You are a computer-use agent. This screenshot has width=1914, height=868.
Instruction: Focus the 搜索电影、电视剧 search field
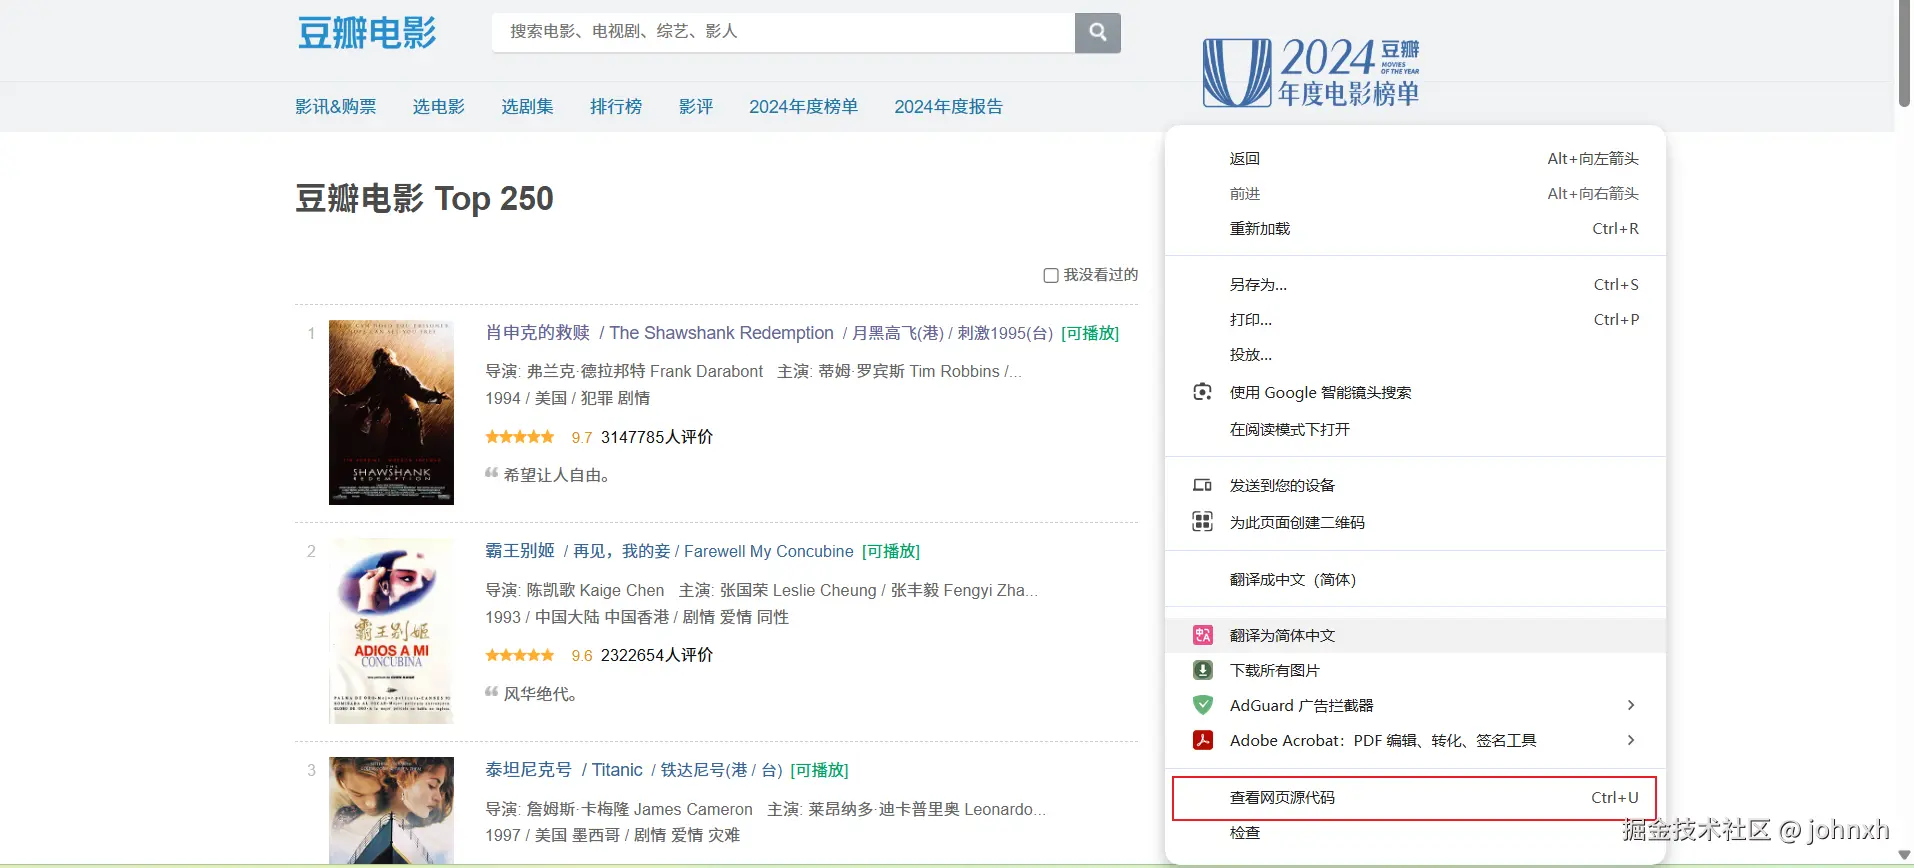(x=783, y=32)
